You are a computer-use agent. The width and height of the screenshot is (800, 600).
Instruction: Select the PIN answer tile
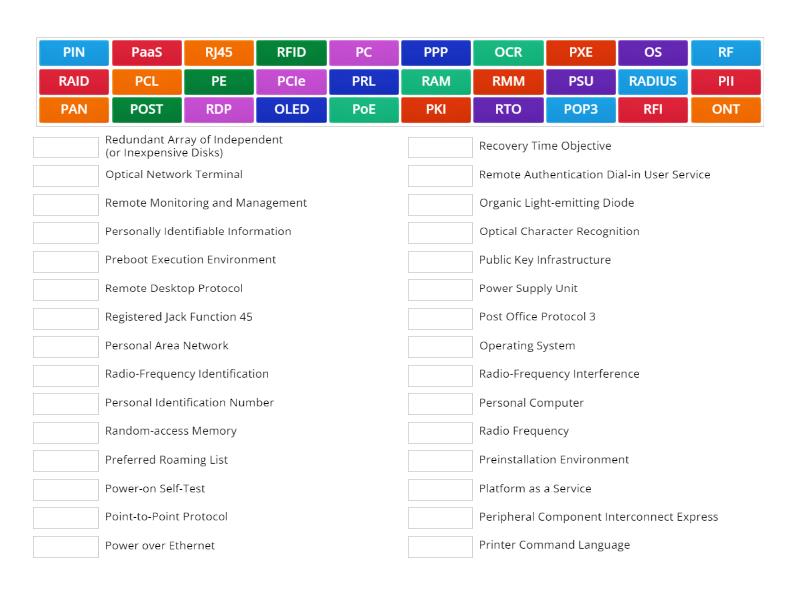pyautogui.click(x=74, y=53)
